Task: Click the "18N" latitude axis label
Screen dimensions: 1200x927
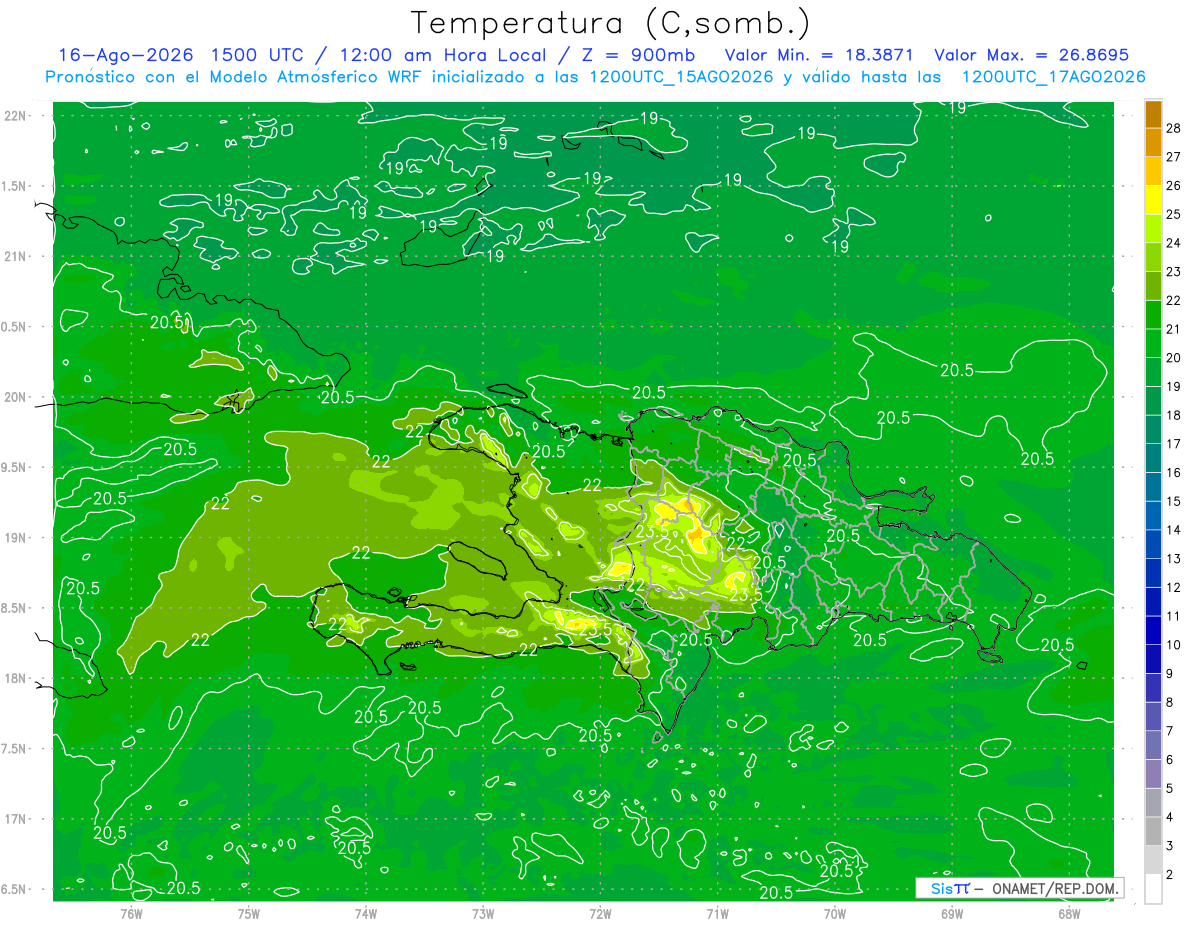Action: click(16, 678)
